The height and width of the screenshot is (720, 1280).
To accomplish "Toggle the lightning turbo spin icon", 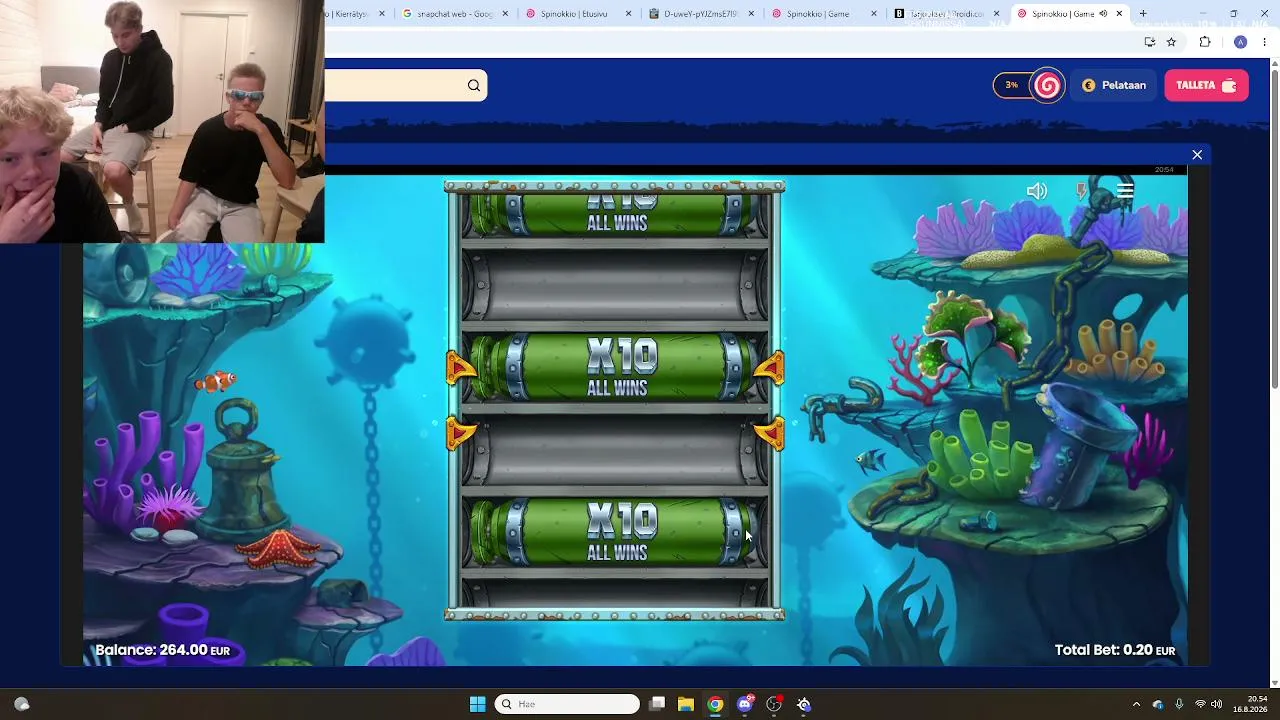I will [x=1081, y=191].
